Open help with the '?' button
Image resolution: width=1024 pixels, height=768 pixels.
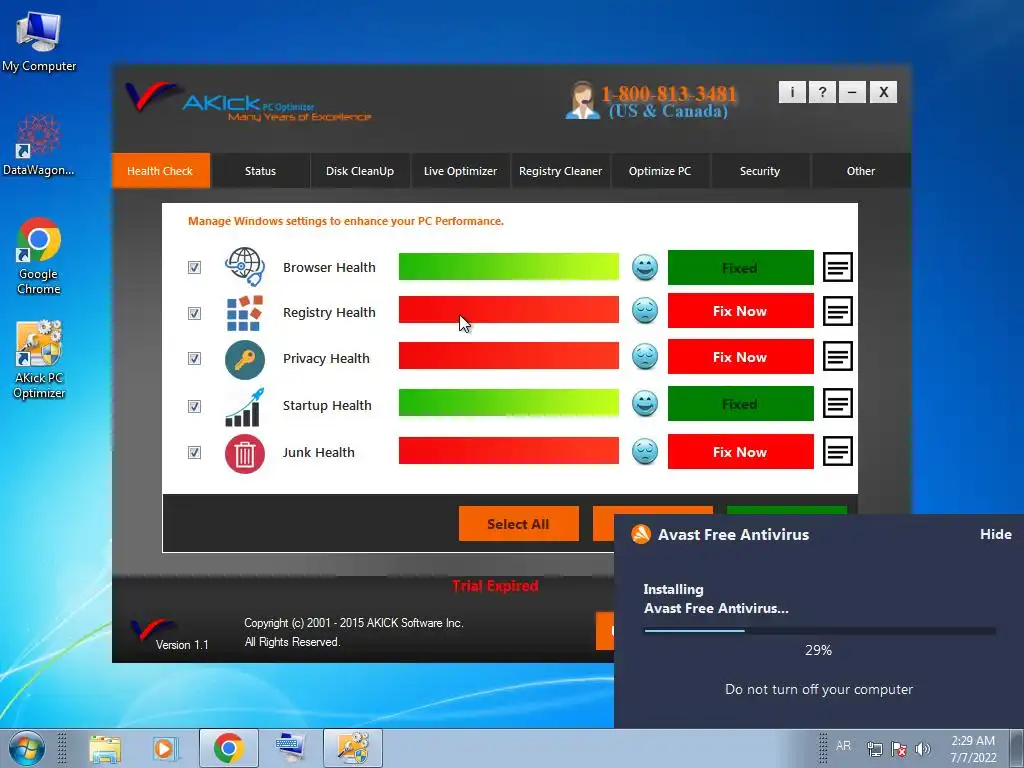(x=822, y=92)
